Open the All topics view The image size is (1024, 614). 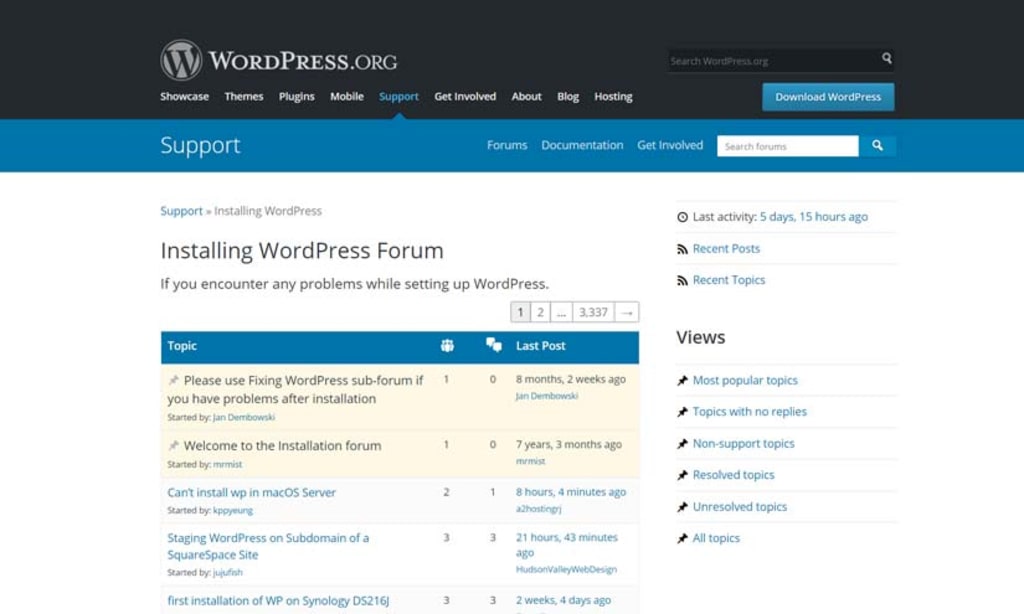click(x=716, y=538)
